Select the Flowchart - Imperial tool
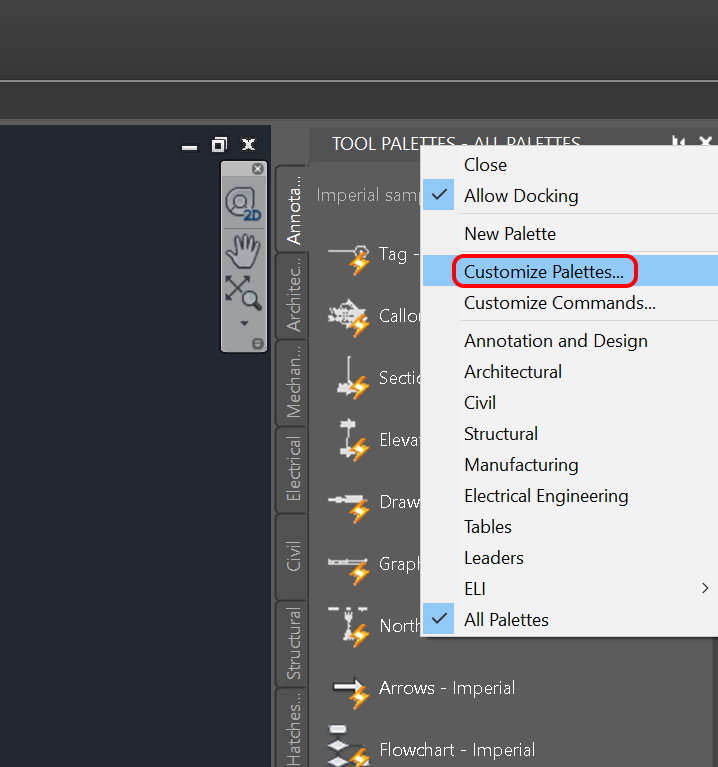Viewport: 718px width, 767px height. (x=456, y=750)
